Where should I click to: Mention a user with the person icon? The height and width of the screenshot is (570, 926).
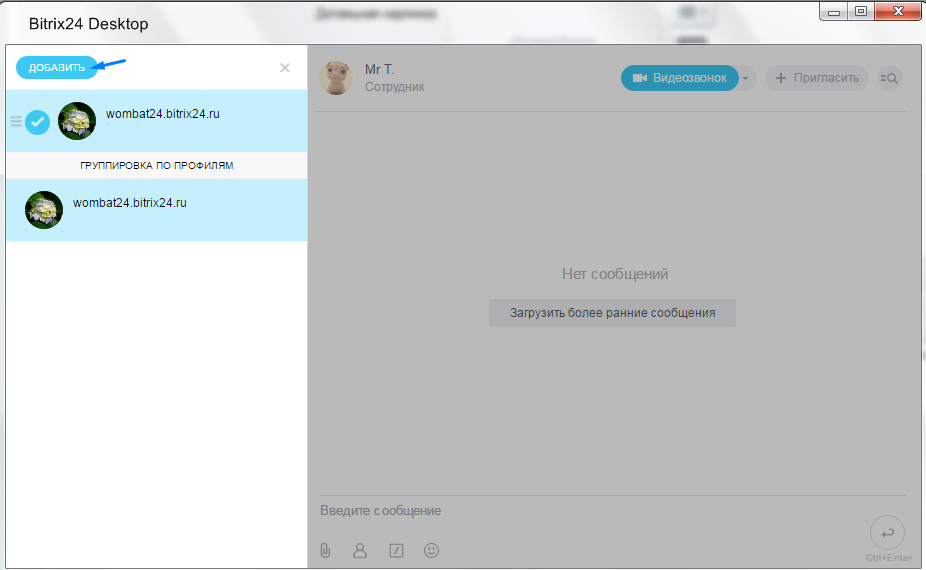[360, 551]
